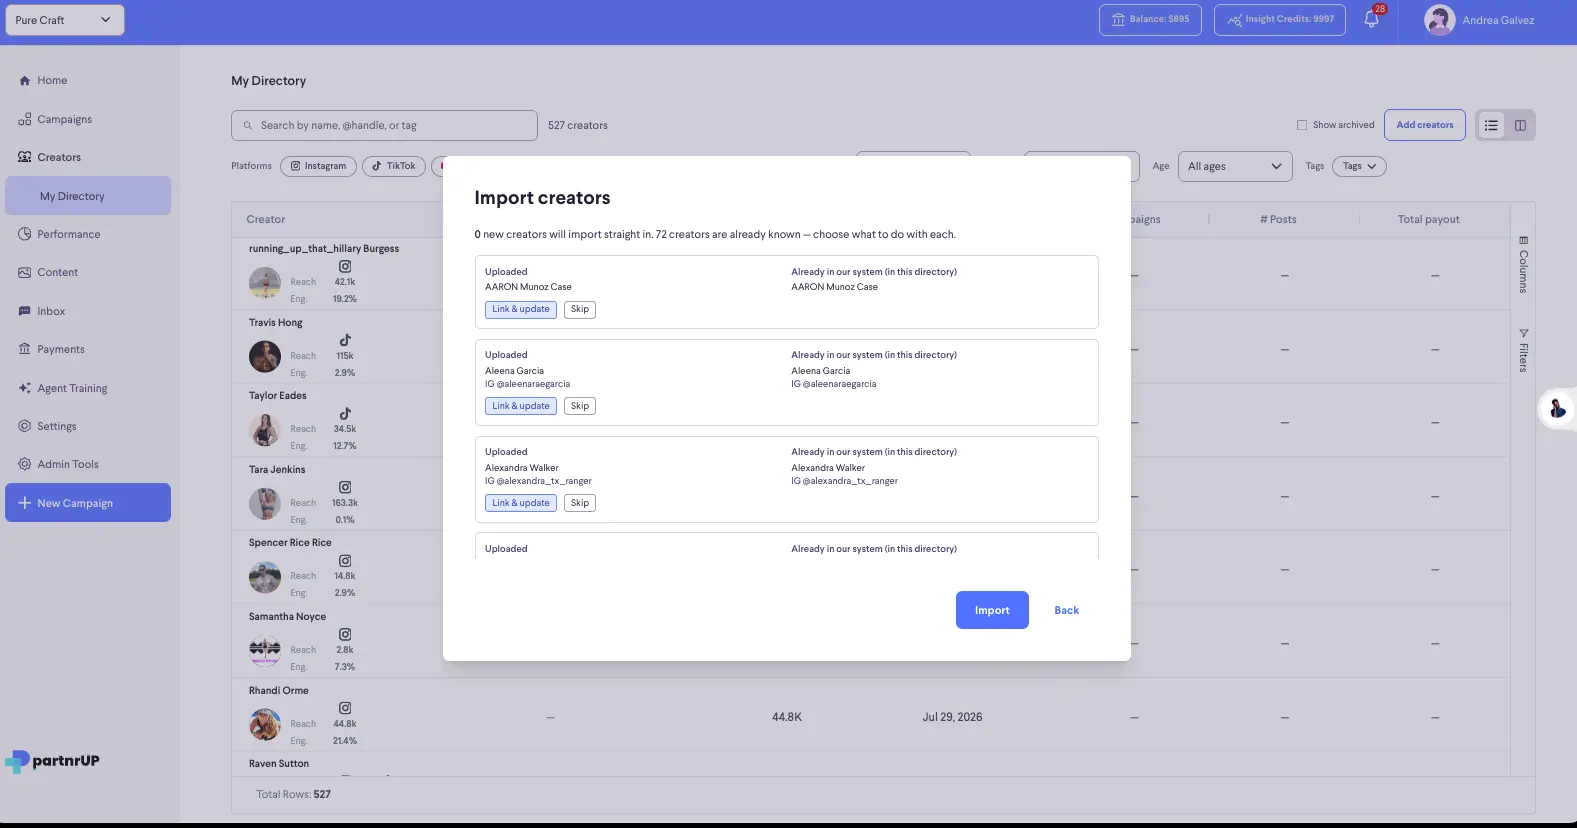Focus the search by name field
This screenshot has height=828, width=1577.
[x=385, y=125]
